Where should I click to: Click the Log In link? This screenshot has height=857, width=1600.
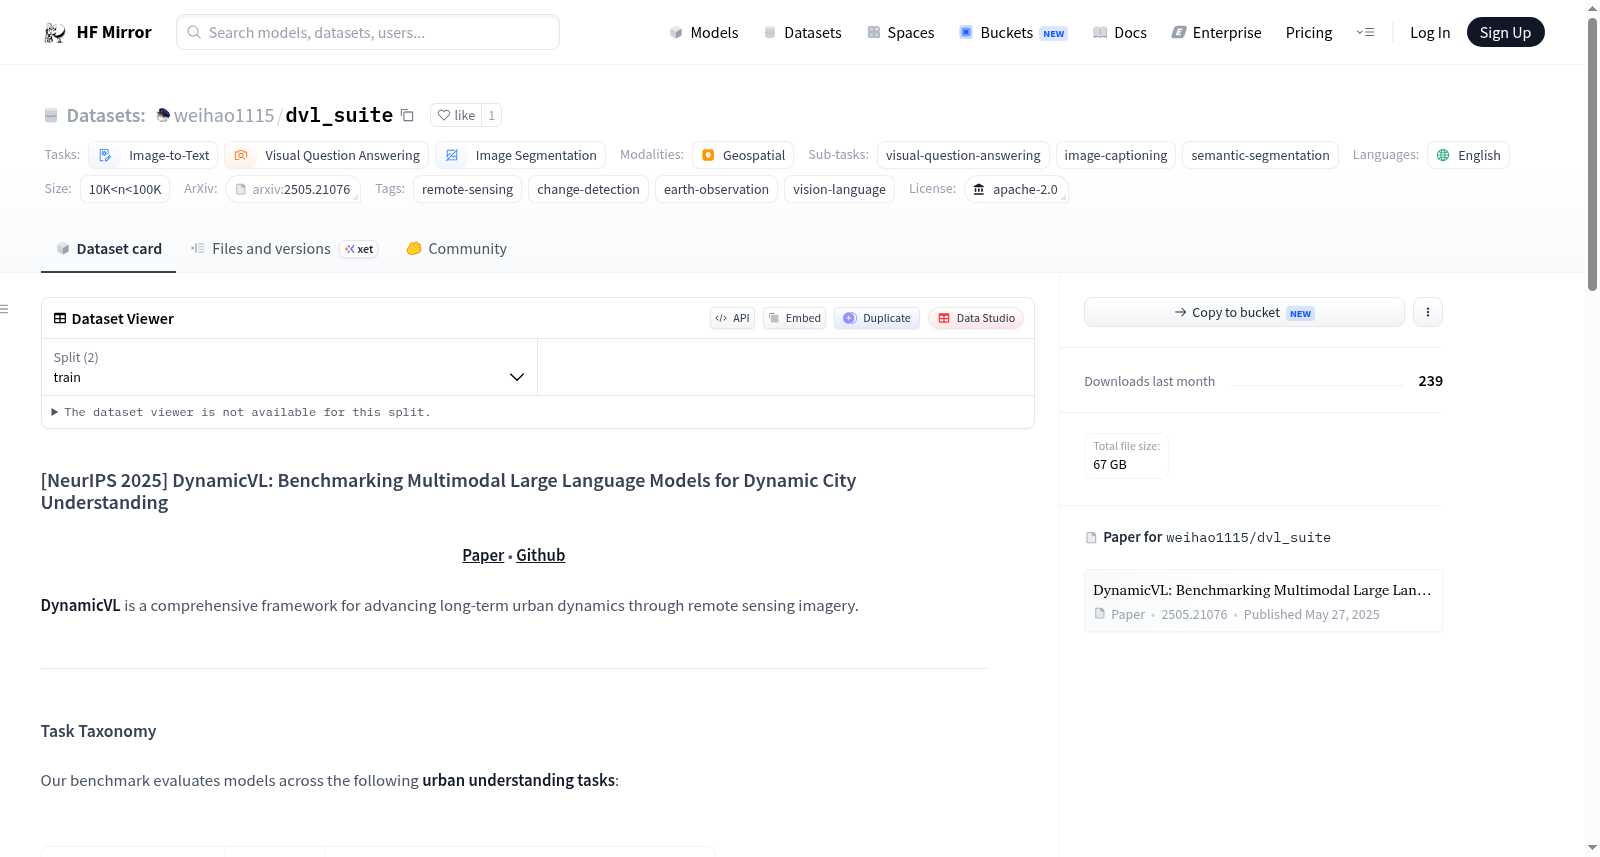pos(1430,33)
